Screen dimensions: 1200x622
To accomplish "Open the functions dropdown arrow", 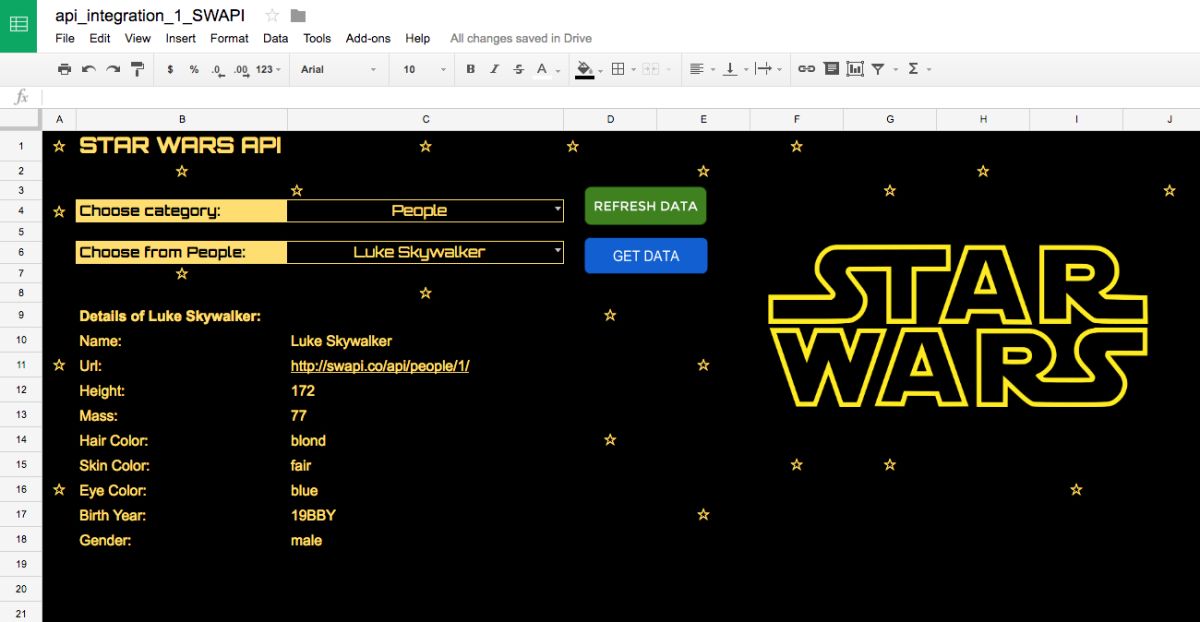I will tap(929, 69).
